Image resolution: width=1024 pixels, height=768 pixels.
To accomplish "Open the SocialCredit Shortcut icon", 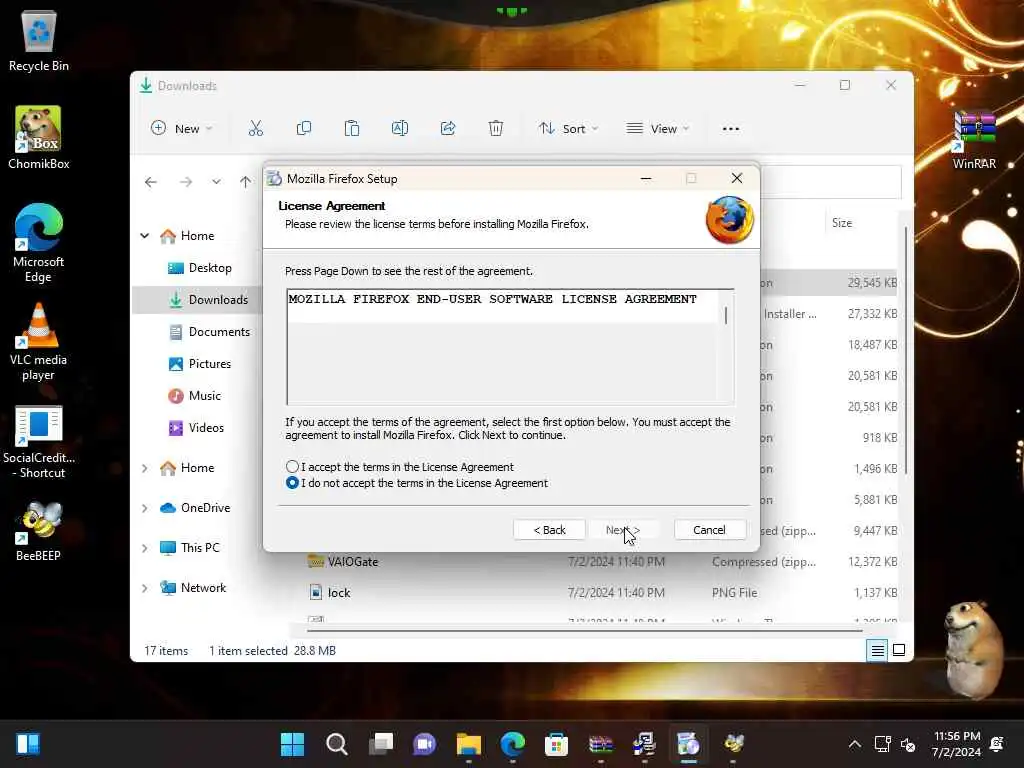I will point(39,443).
